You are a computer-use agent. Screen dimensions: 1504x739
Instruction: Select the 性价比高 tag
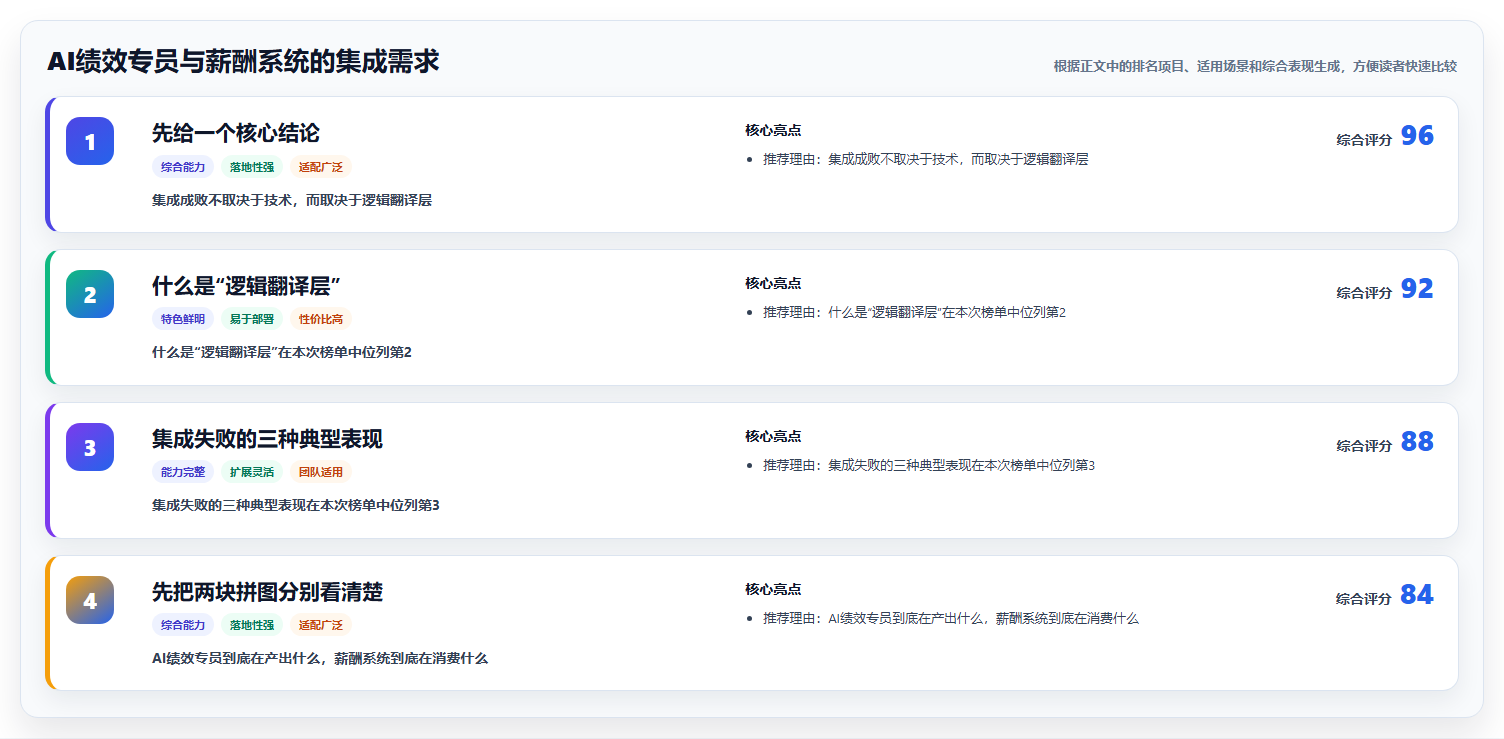coord(321,320)
